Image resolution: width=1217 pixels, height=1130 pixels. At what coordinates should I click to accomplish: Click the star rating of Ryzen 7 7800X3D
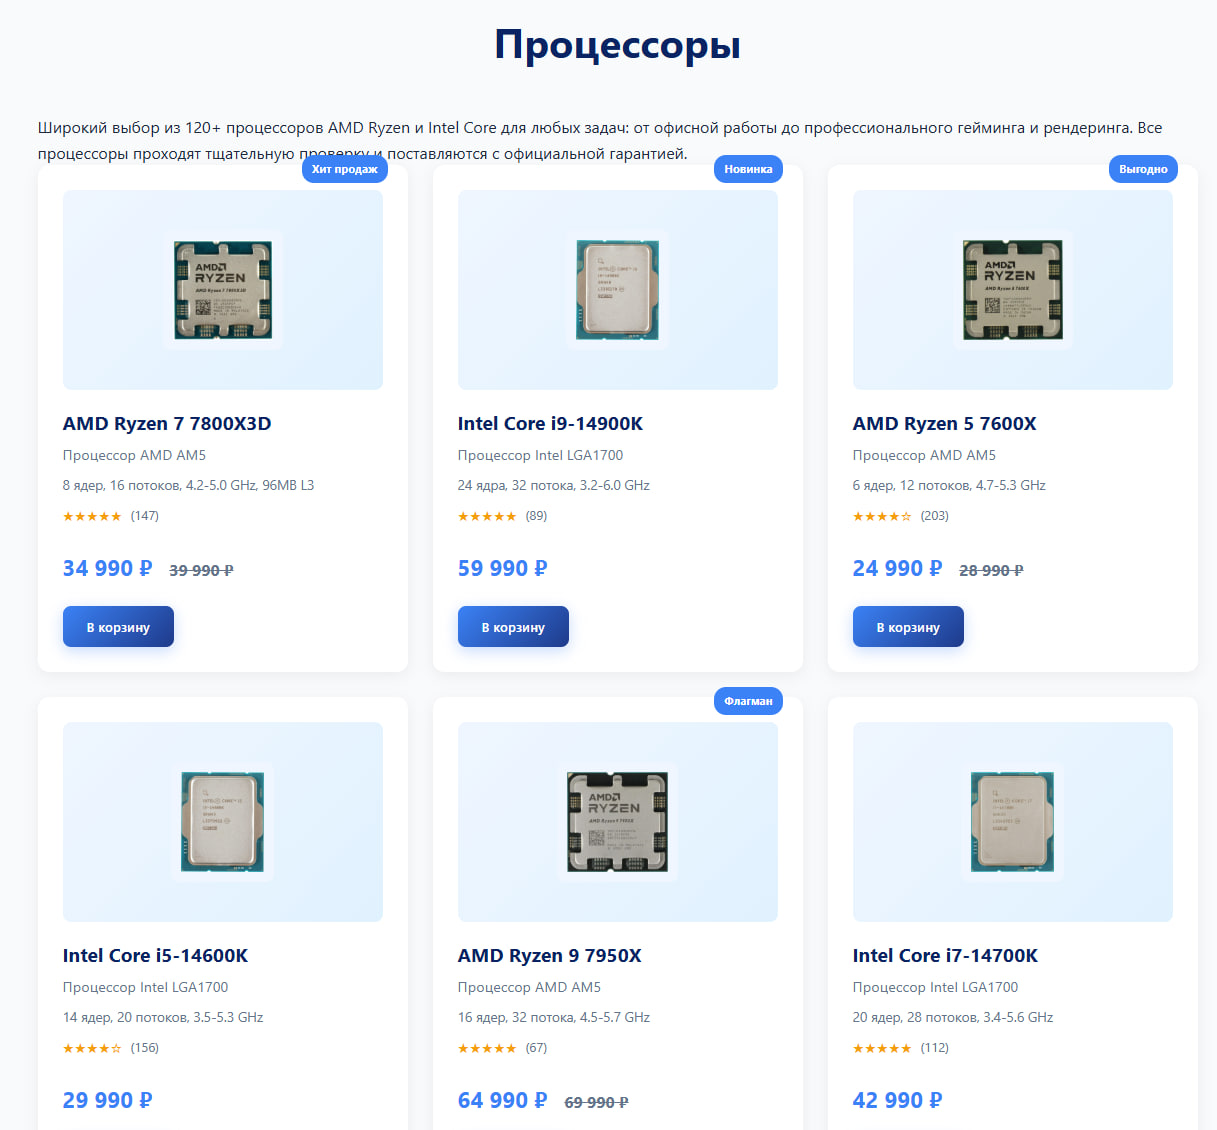(92, 516)
